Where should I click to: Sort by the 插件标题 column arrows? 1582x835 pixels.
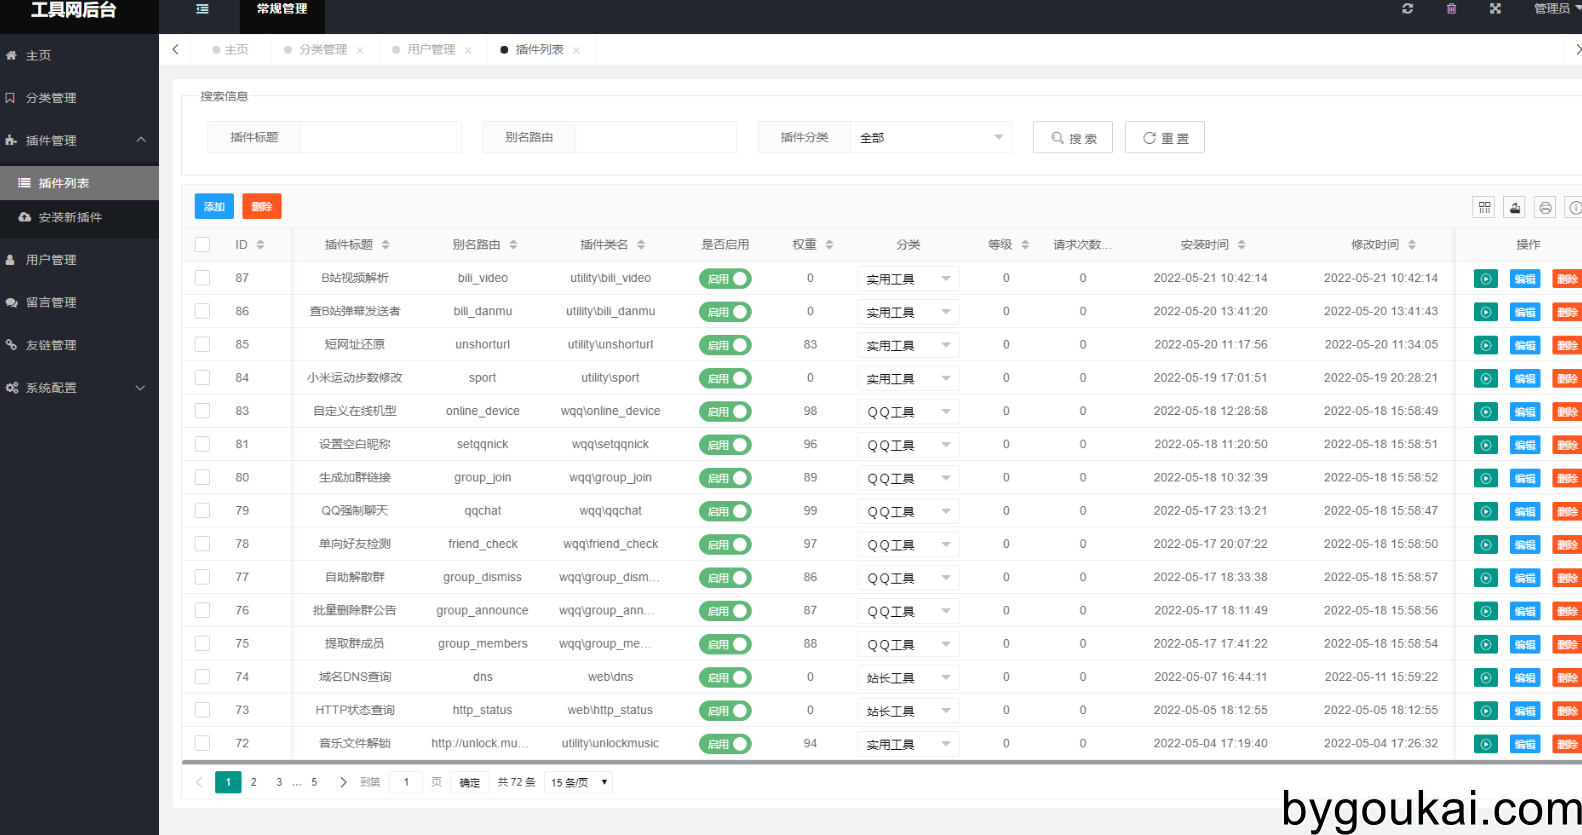click(x=386, y=245)
